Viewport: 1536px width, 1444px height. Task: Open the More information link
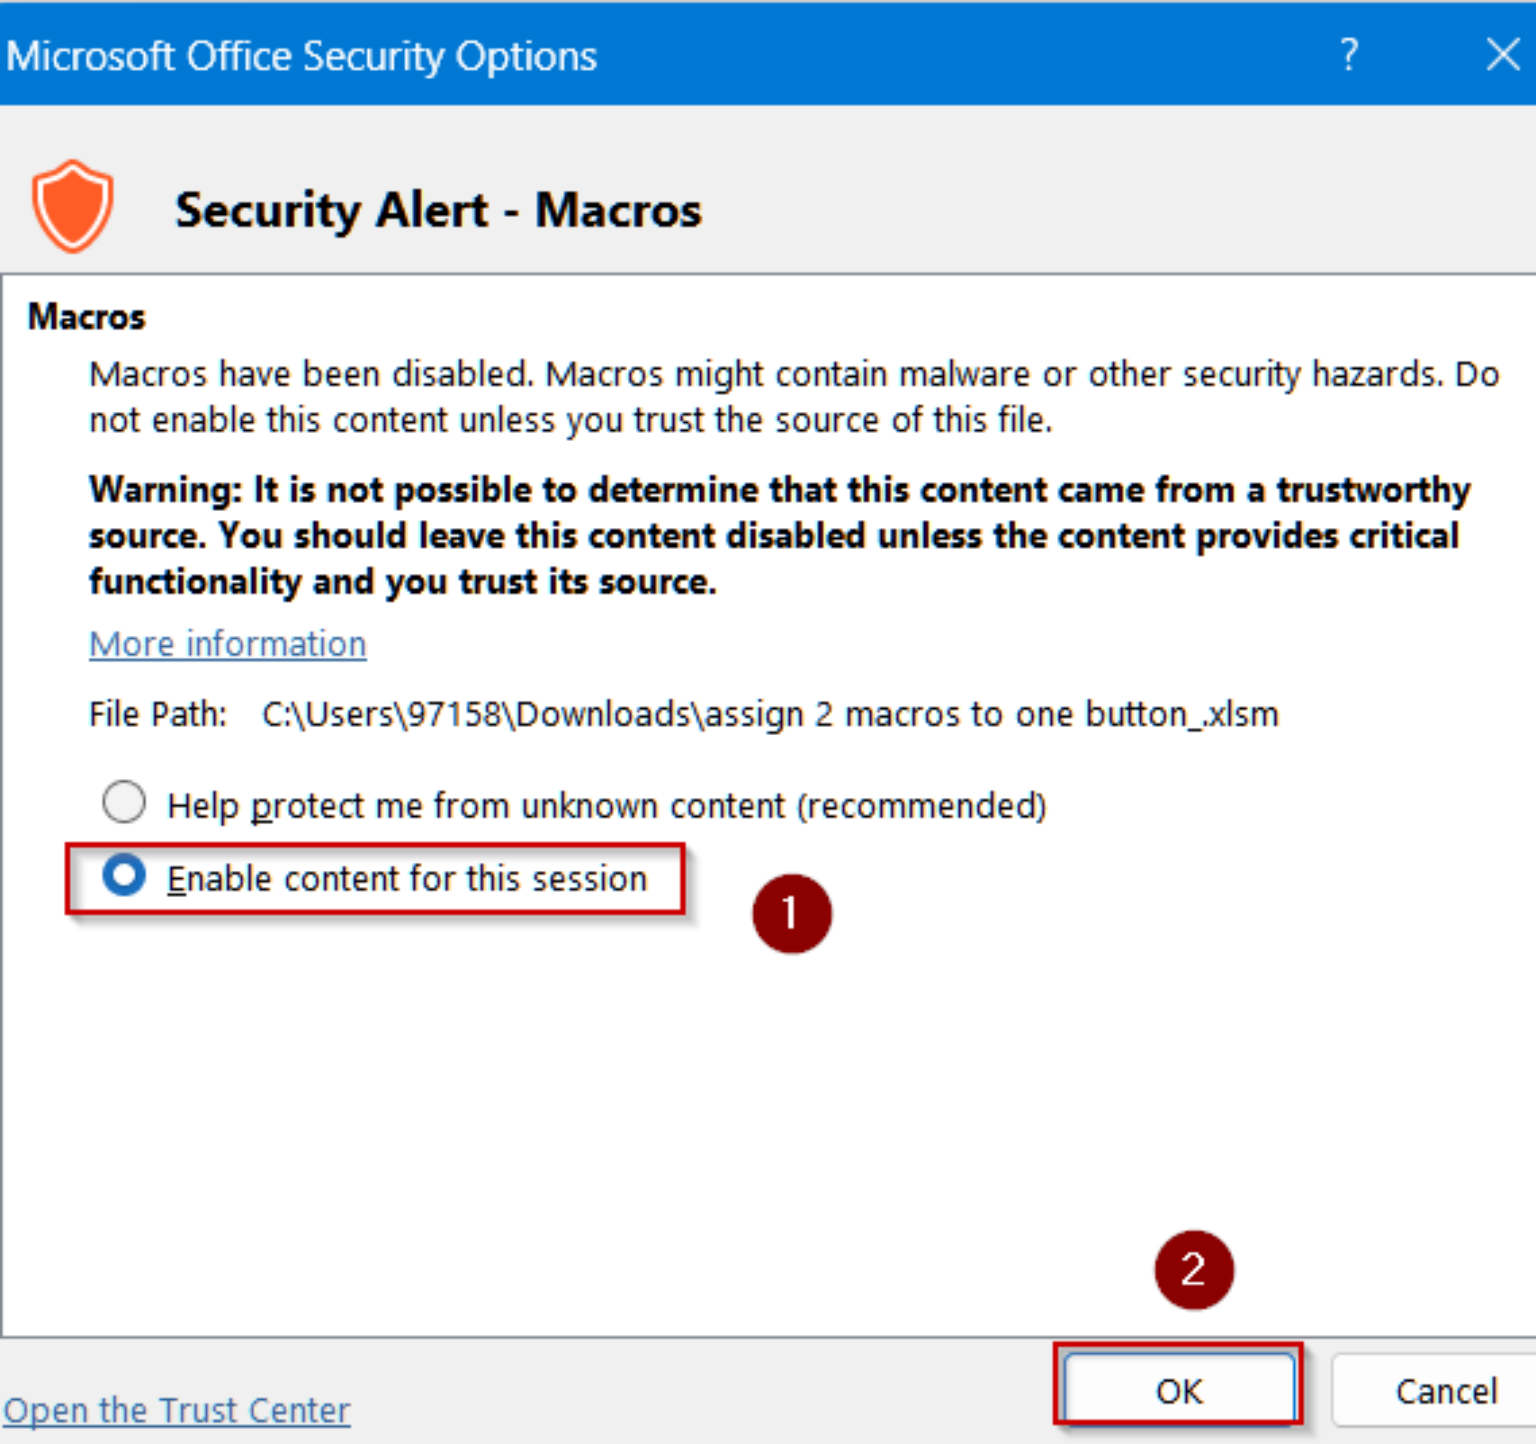pyautogui.click(x=227, y=643)
